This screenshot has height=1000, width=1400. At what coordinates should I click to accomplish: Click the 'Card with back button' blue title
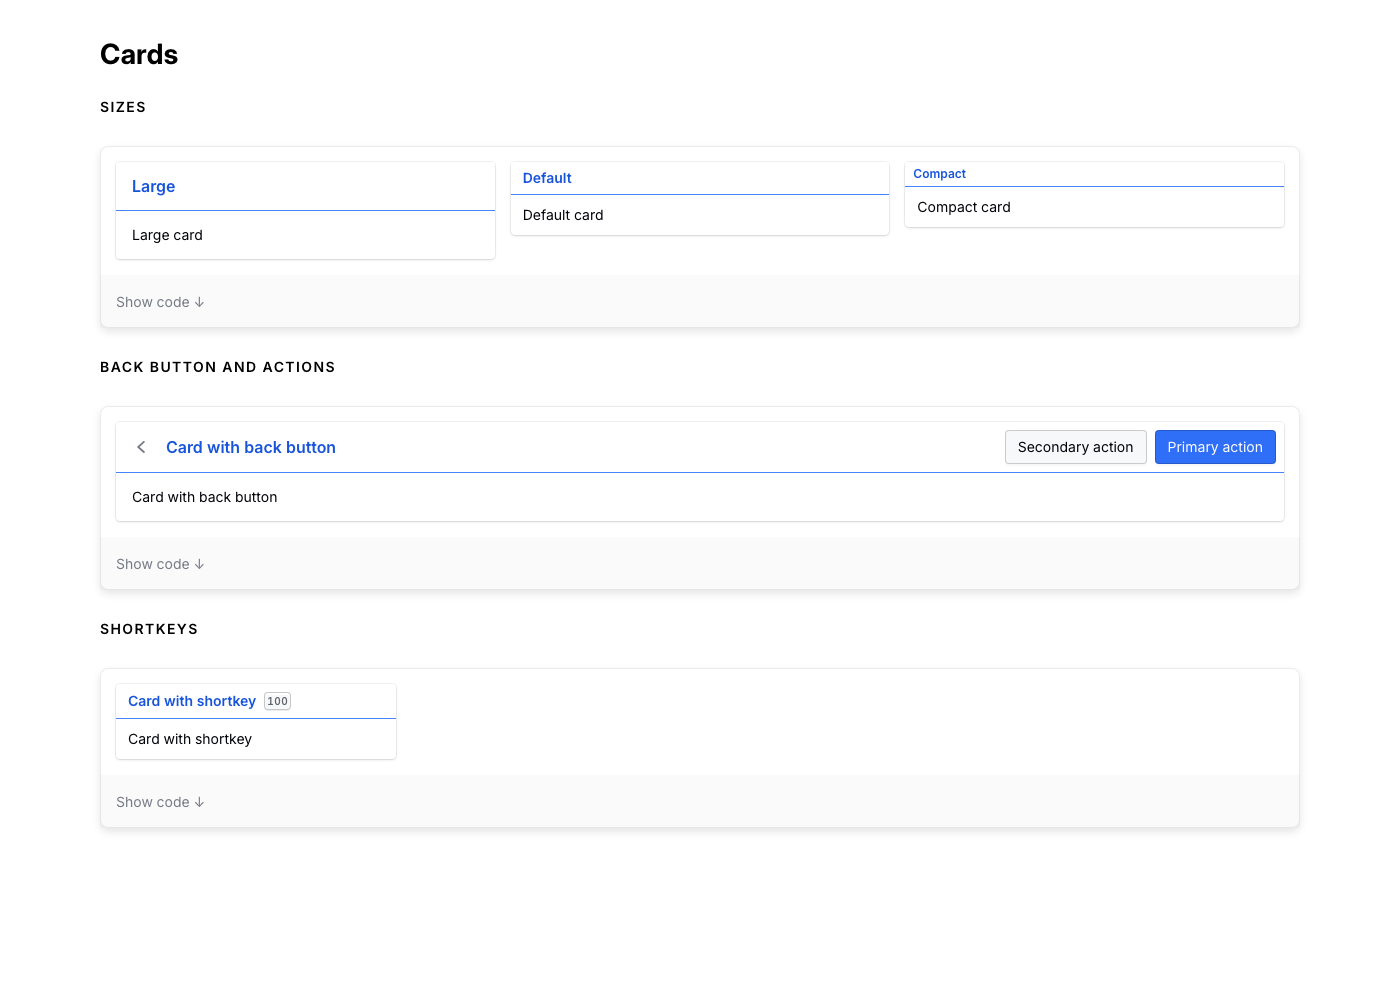click(250, 447)
